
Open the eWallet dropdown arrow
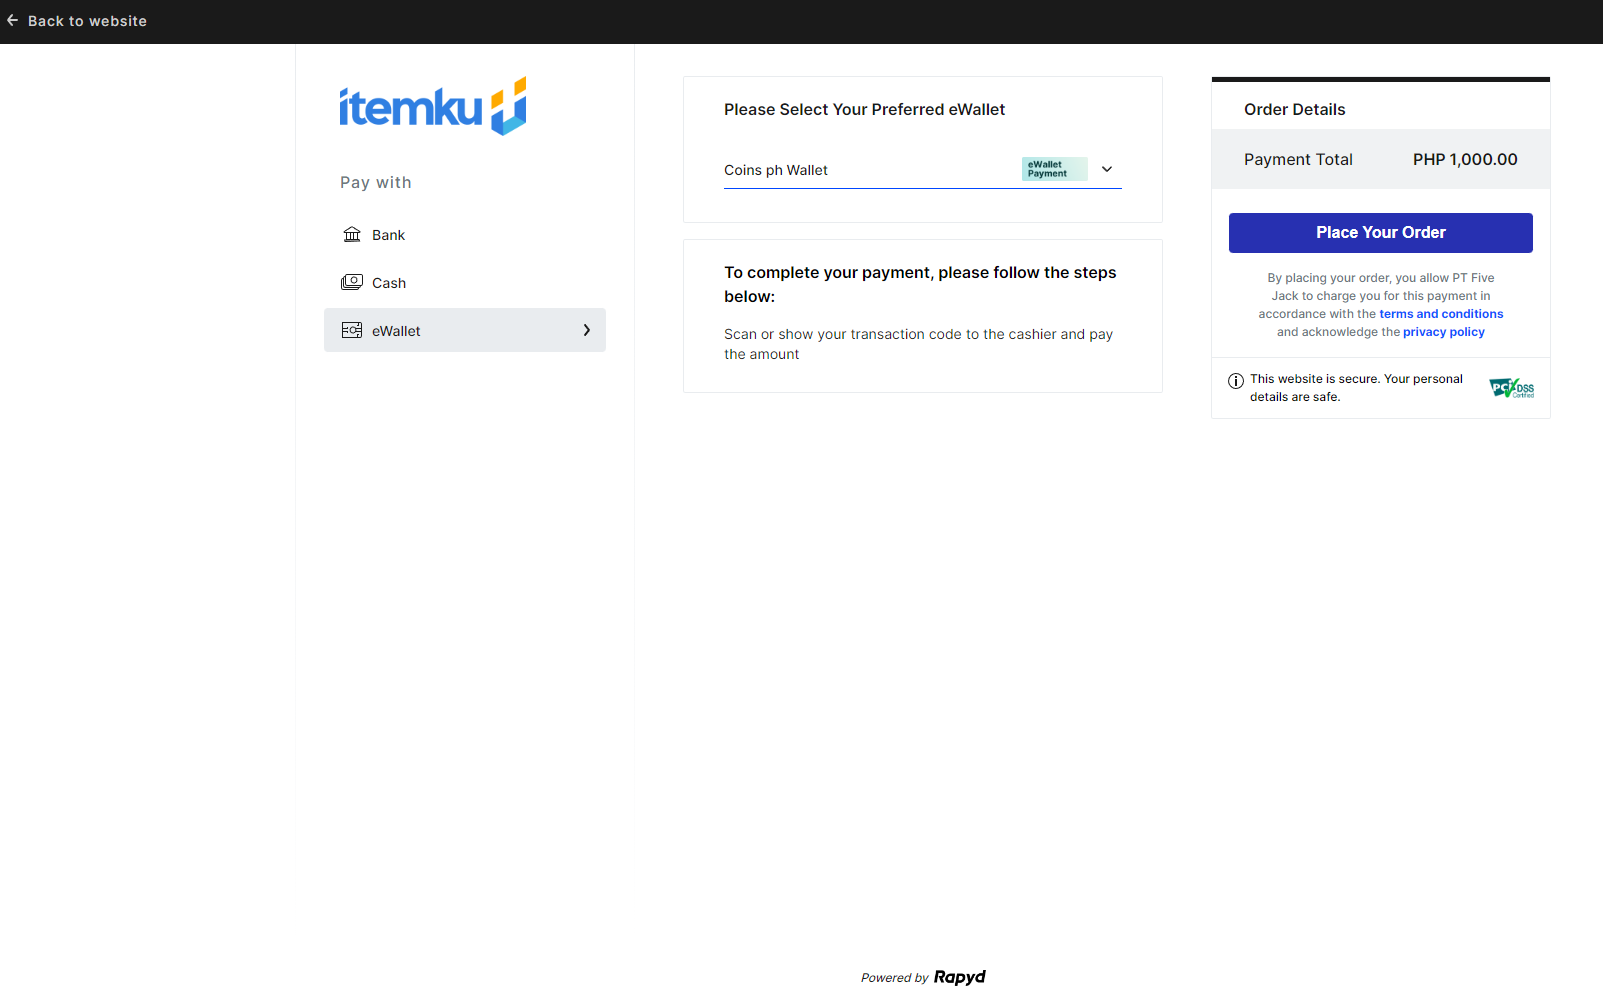pyautogui.click(x=1107, y=169)
